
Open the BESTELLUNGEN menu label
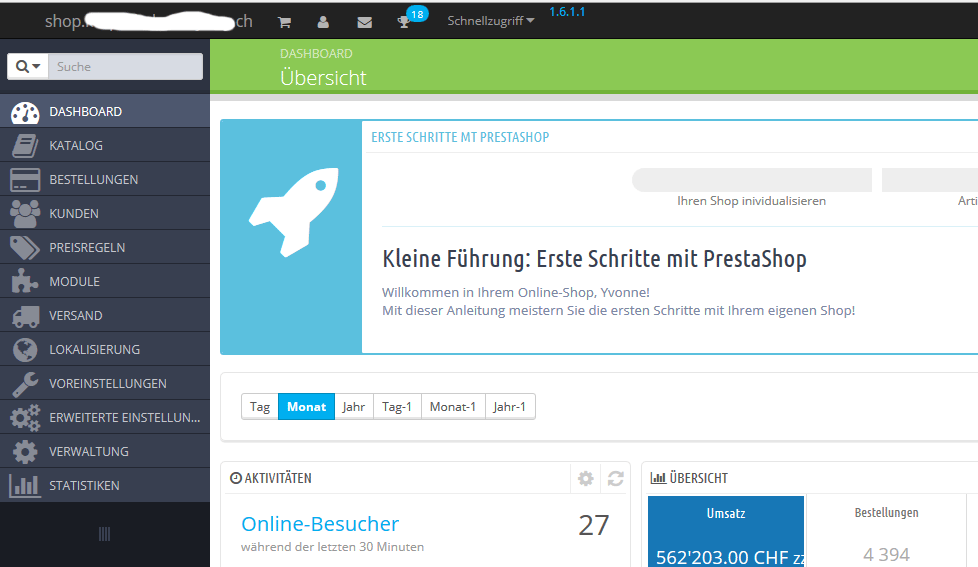pos(94,180)
